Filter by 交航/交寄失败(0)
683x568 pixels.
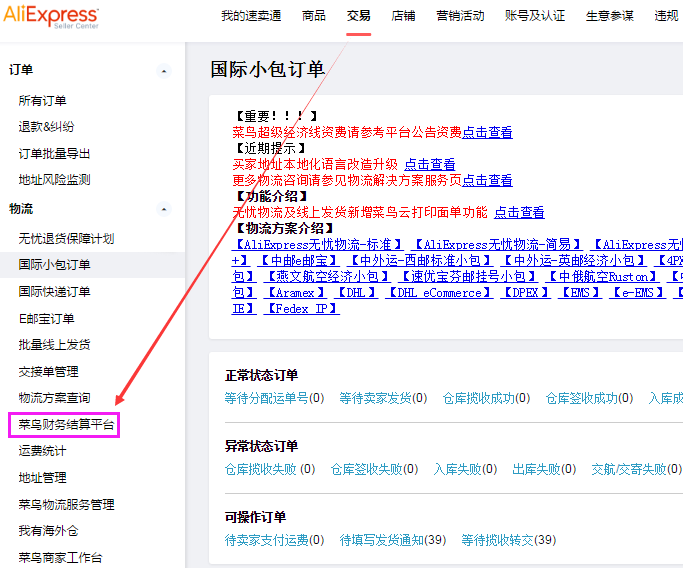[x=636, y=469]
